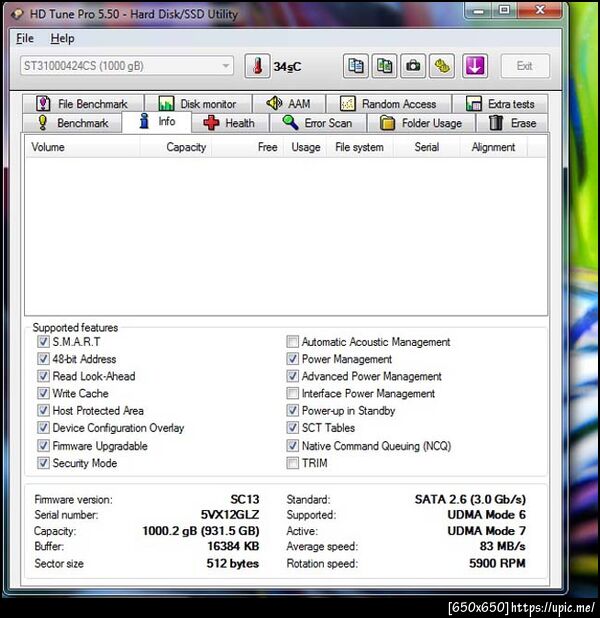Click the purple down-arrow icon
600x618 pixels.
475,66
